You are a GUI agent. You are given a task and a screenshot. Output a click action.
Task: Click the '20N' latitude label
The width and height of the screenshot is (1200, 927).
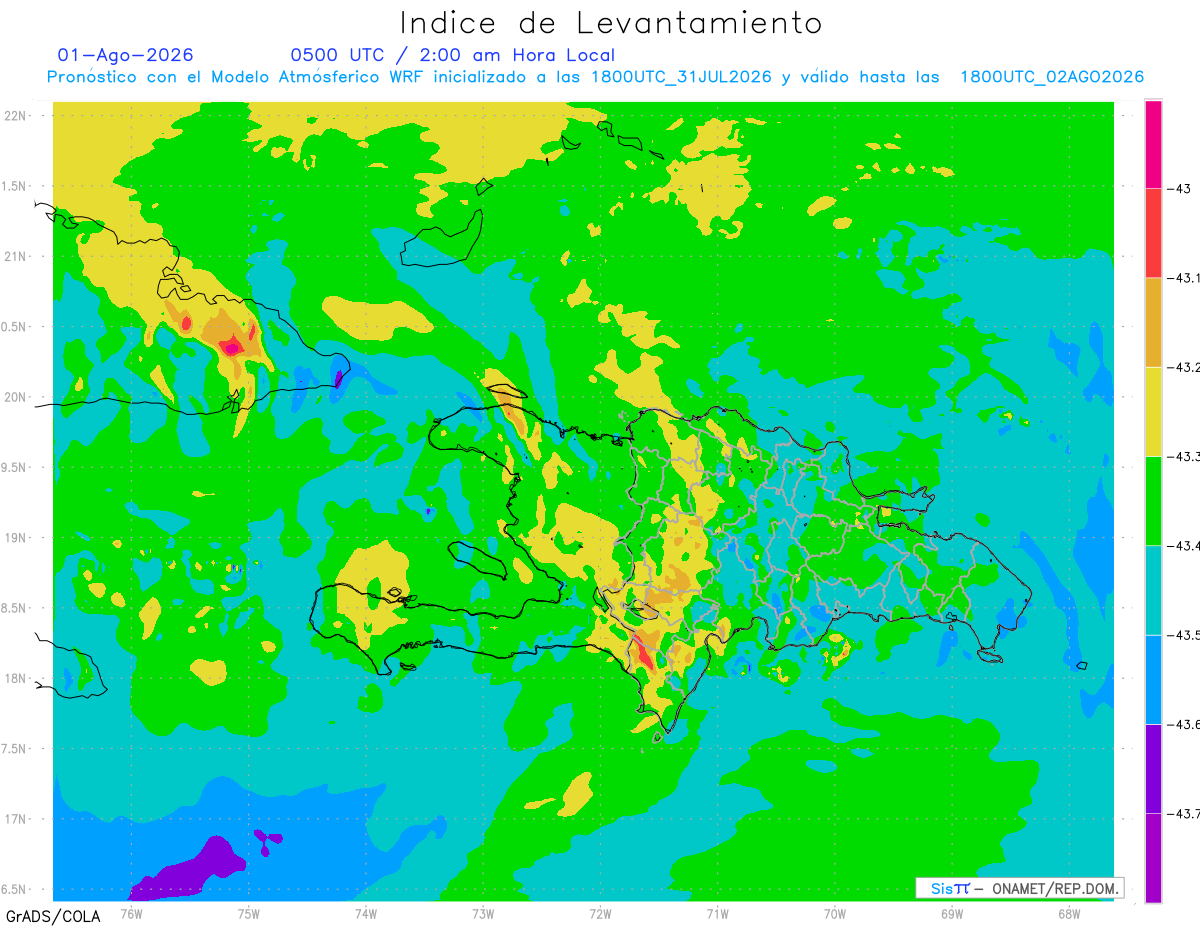(16, 397)
